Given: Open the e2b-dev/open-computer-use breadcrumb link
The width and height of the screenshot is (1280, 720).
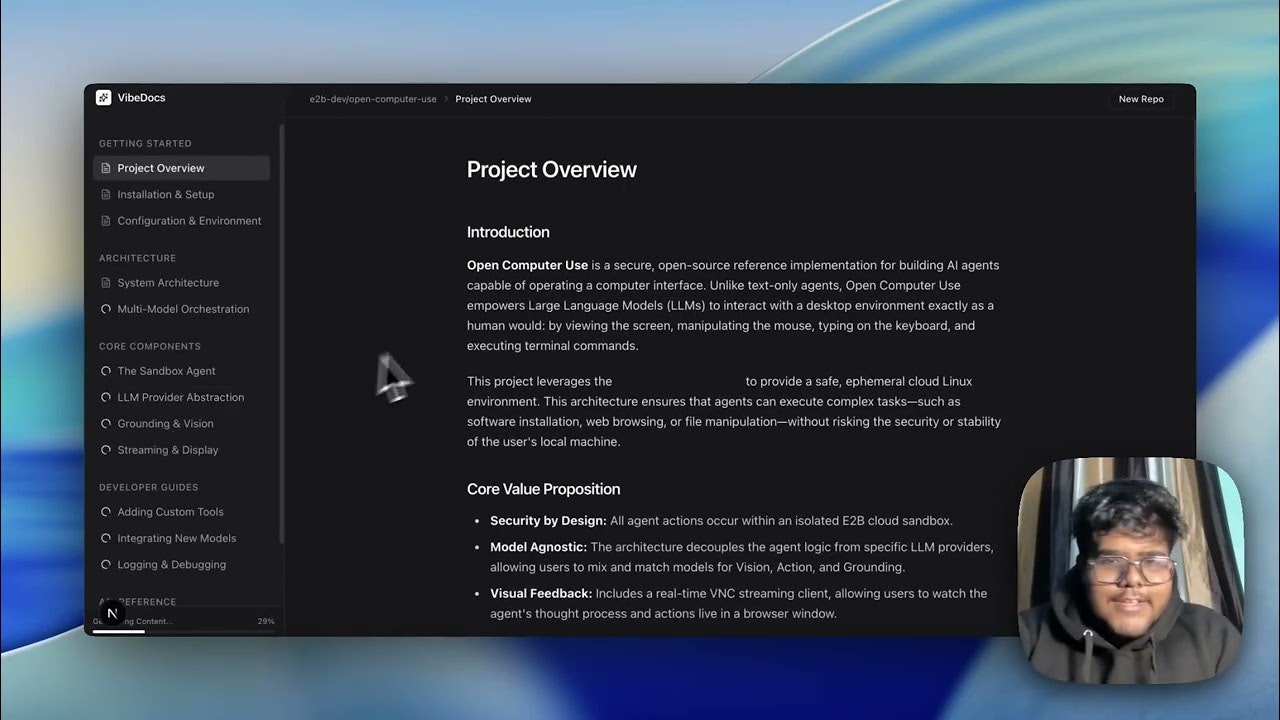Looking at the screenshot, I should [x=373, y=98].
